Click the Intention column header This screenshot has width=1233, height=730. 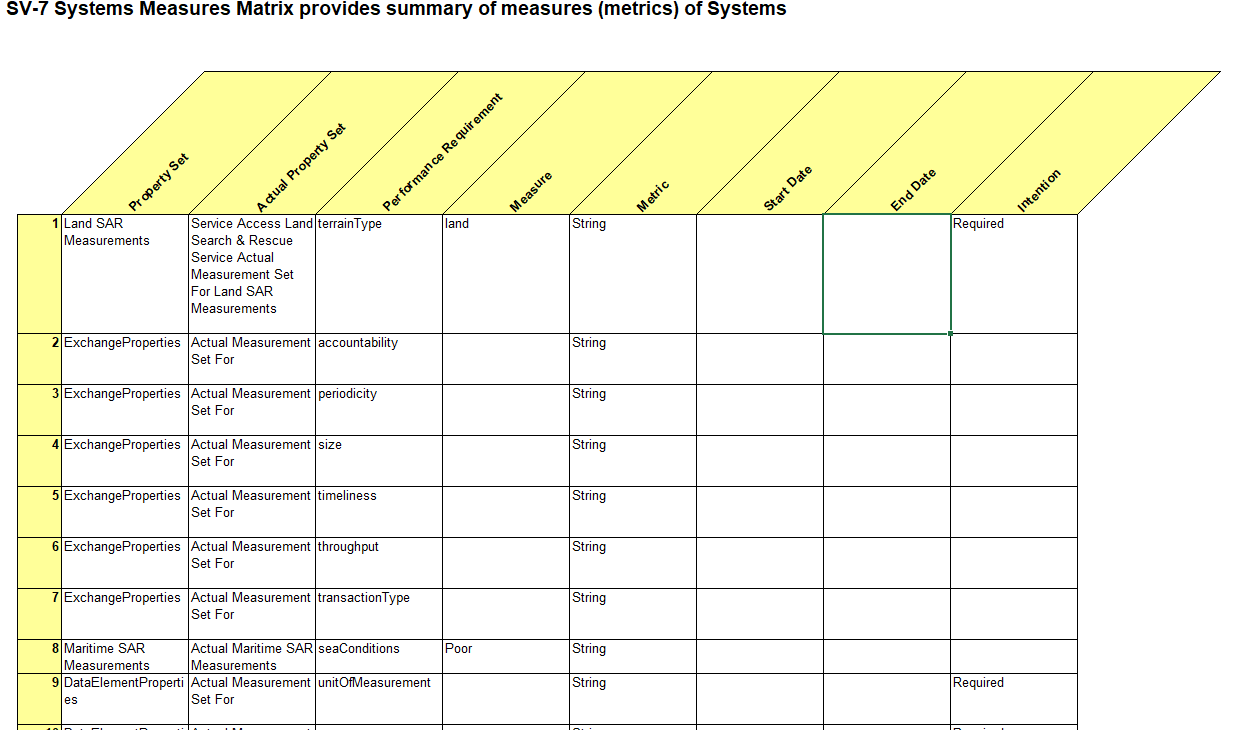pos(1039,191)
